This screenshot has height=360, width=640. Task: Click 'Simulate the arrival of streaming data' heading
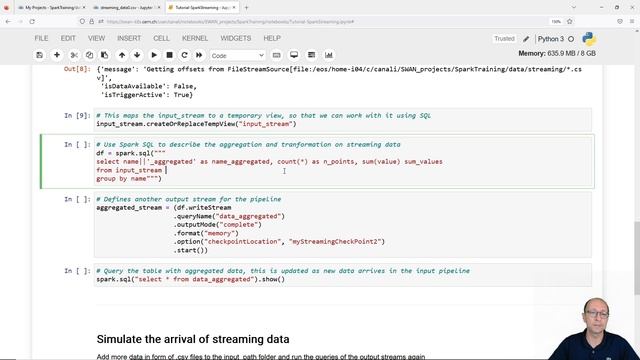tap(193, 339)
